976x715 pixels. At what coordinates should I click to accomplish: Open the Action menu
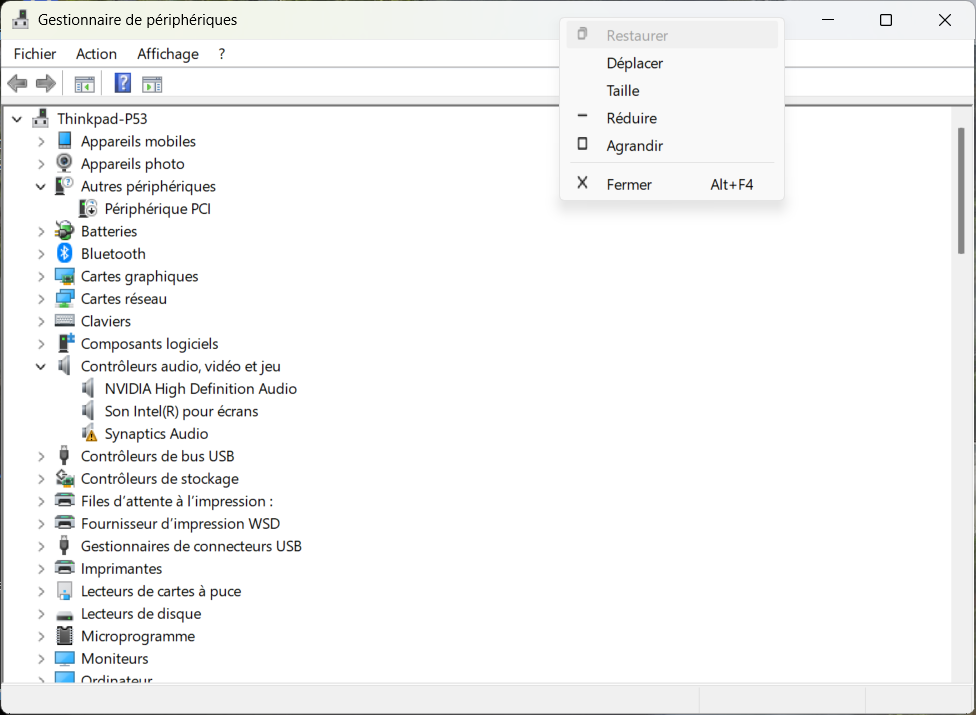(96, 54)
